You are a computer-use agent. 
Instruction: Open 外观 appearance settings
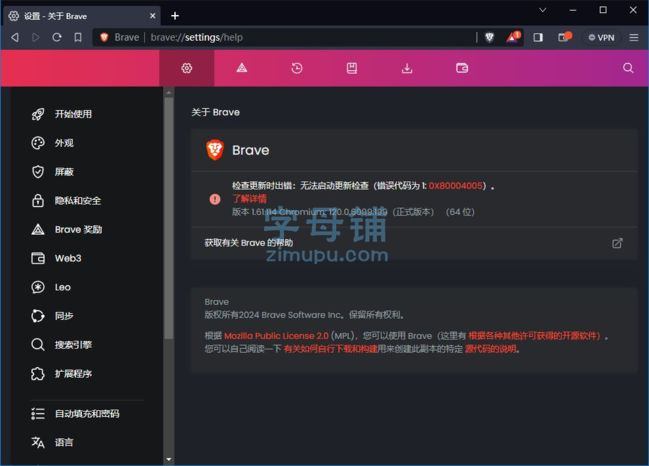pos(53,143)
